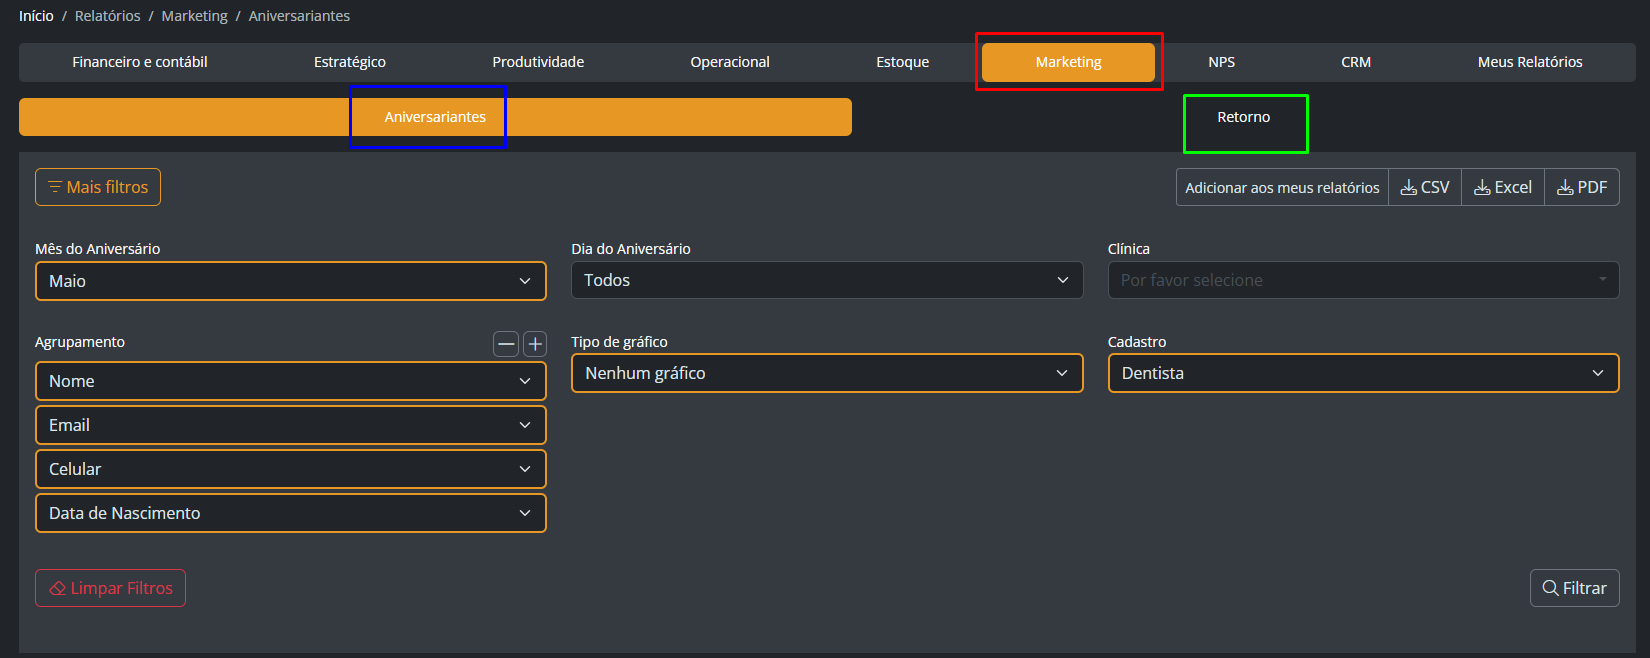Open the Clínica selection field
This screenshot has width=1650, height=658.
coord(1363,280)
